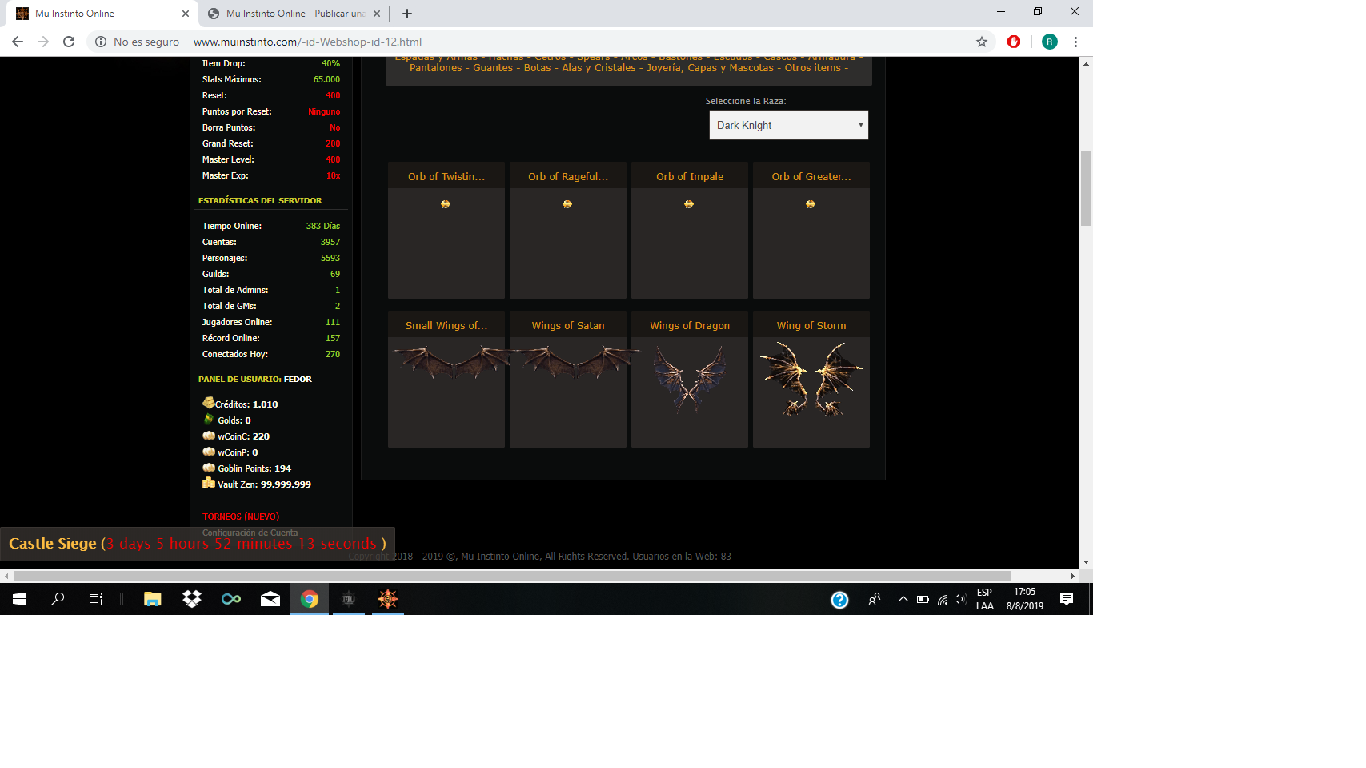
Task: Show hidden system tray icons
Action: coord(903,599)
